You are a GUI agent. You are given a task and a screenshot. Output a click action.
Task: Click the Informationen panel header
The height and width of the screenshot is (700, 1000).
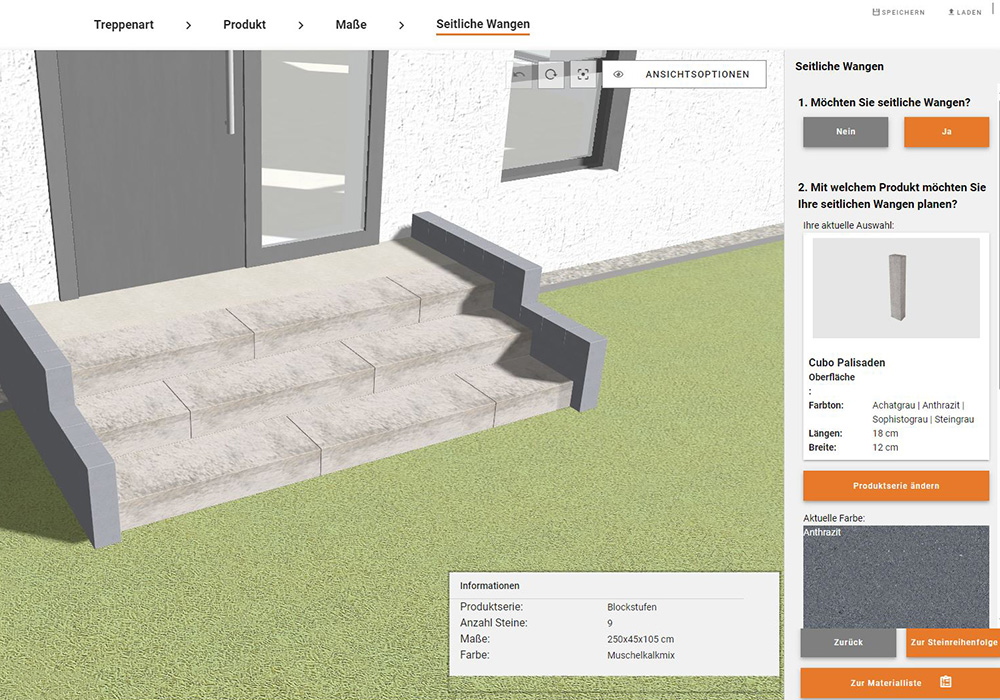(490, 585)
